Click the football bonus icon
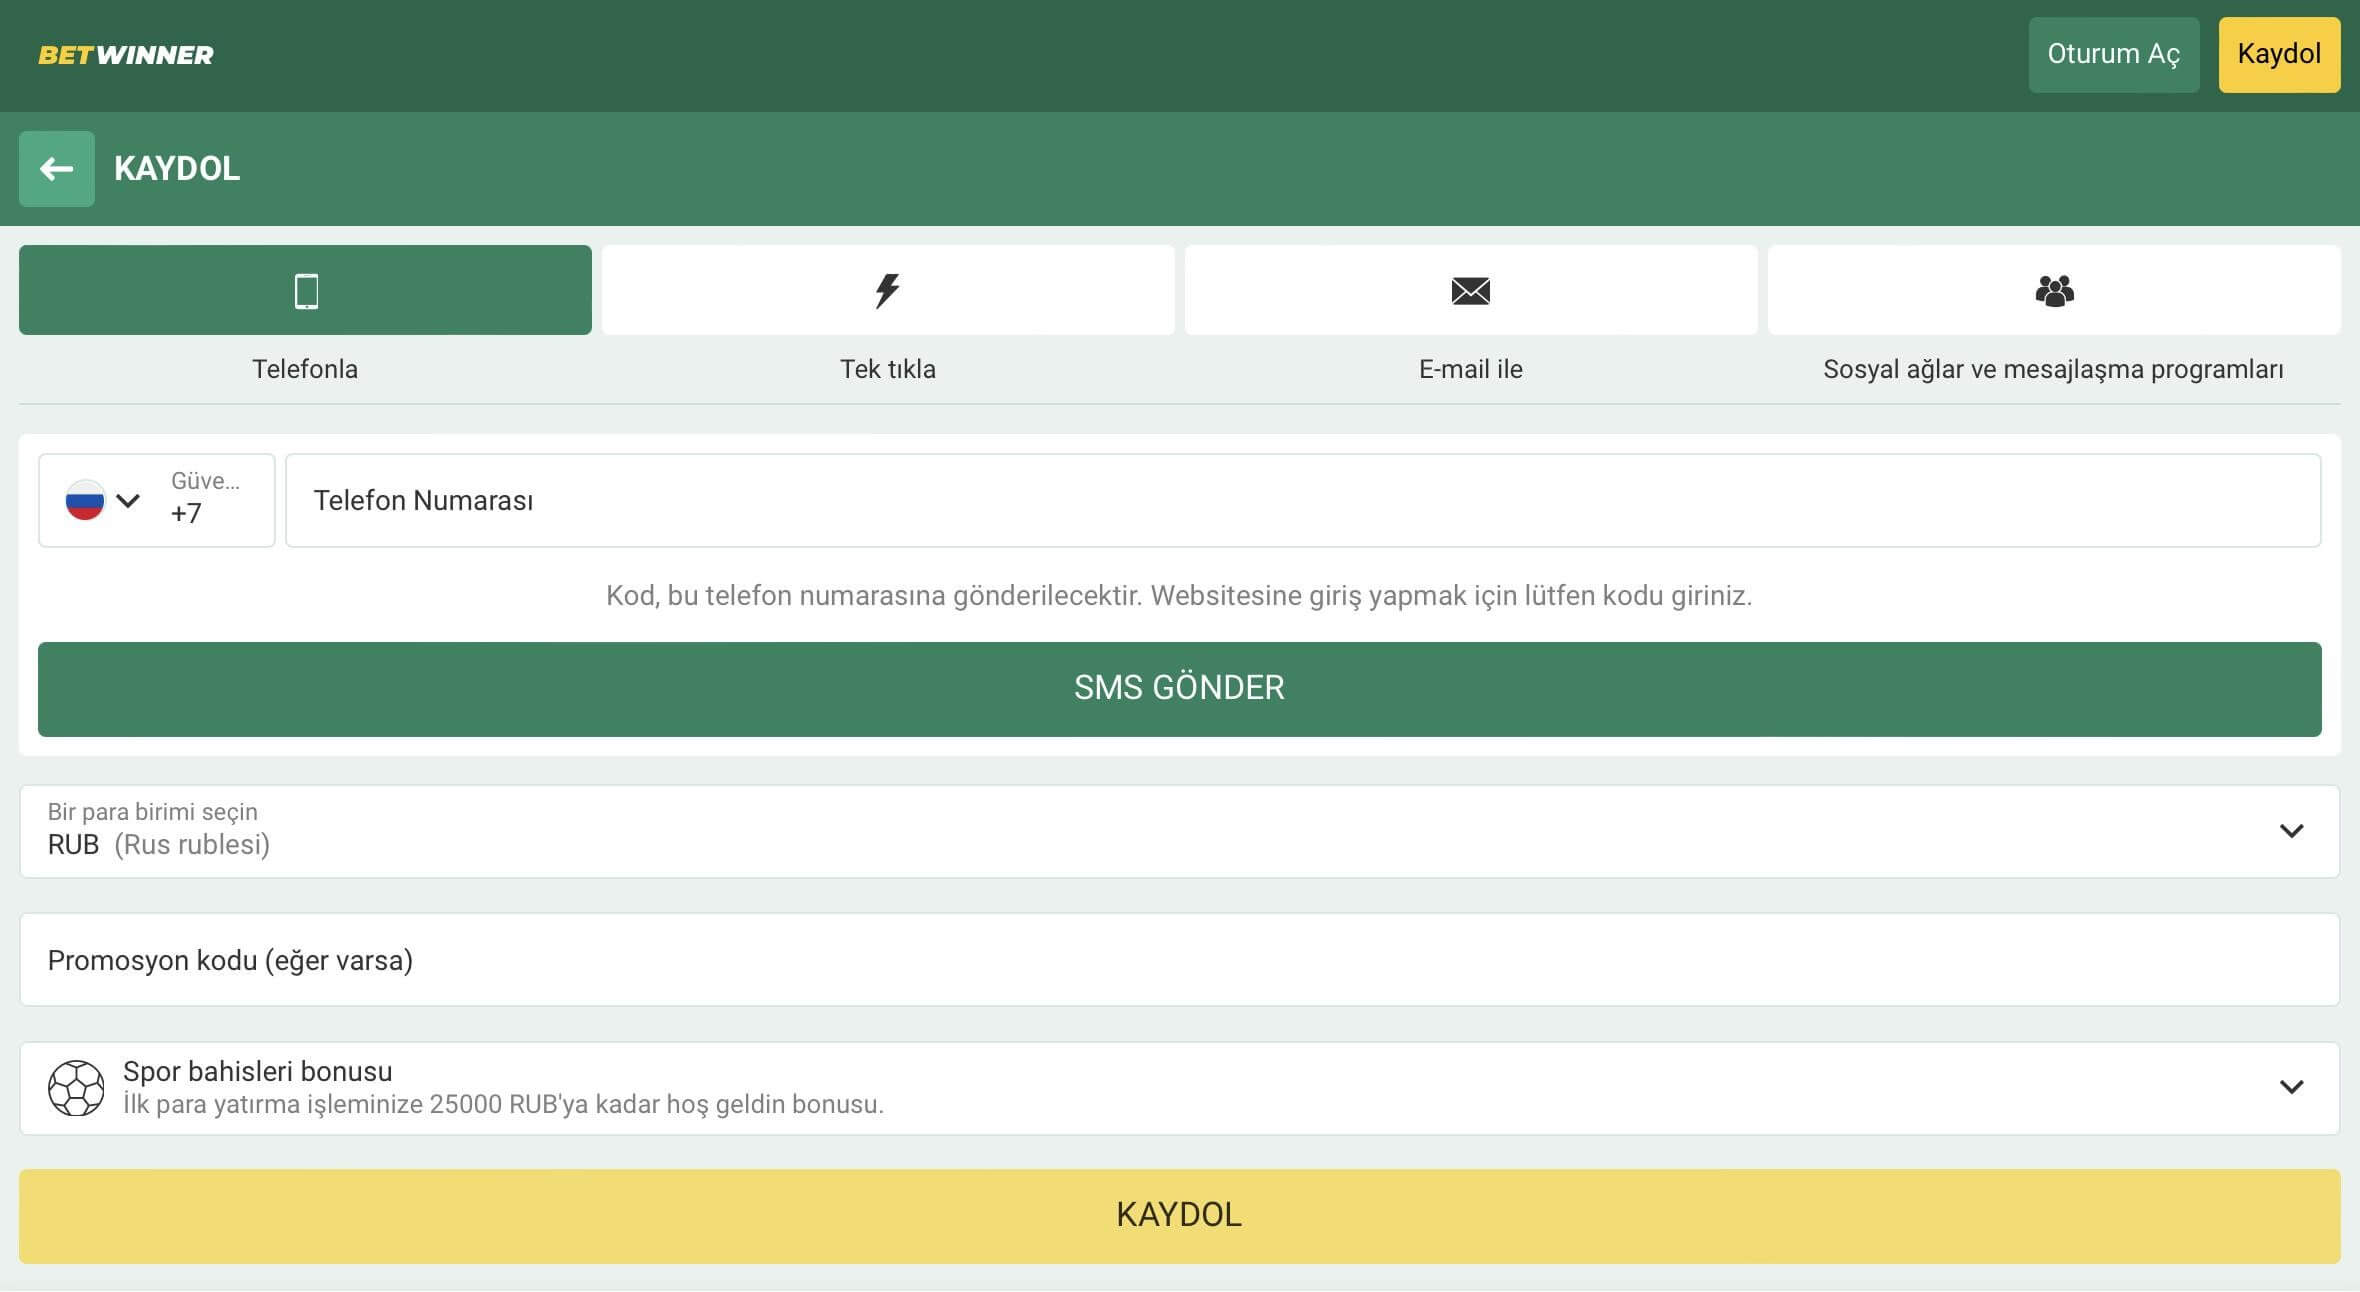 [76, 1088]
